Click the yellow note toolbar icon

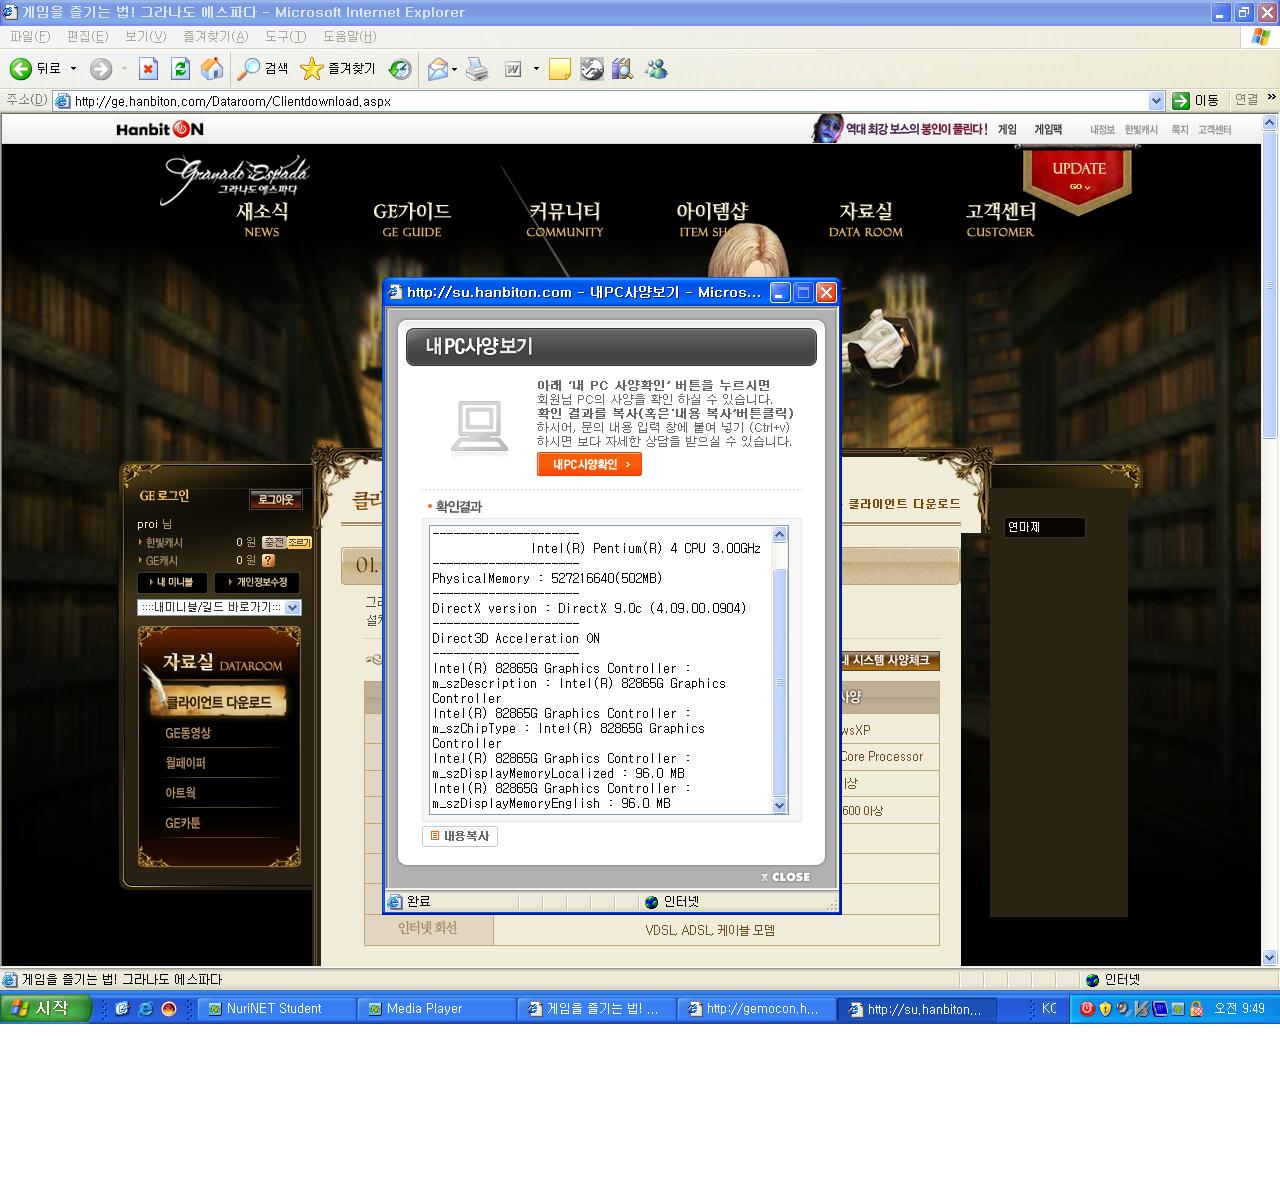point(560,69)
